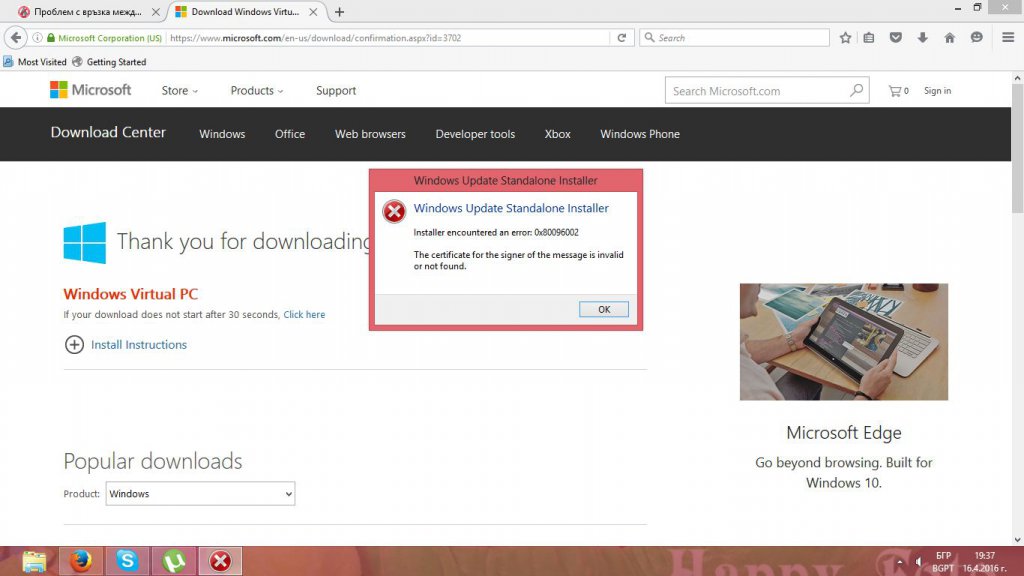Open the Developer tools category
This screenshot has height=576, width=1024.
[475, 134]
